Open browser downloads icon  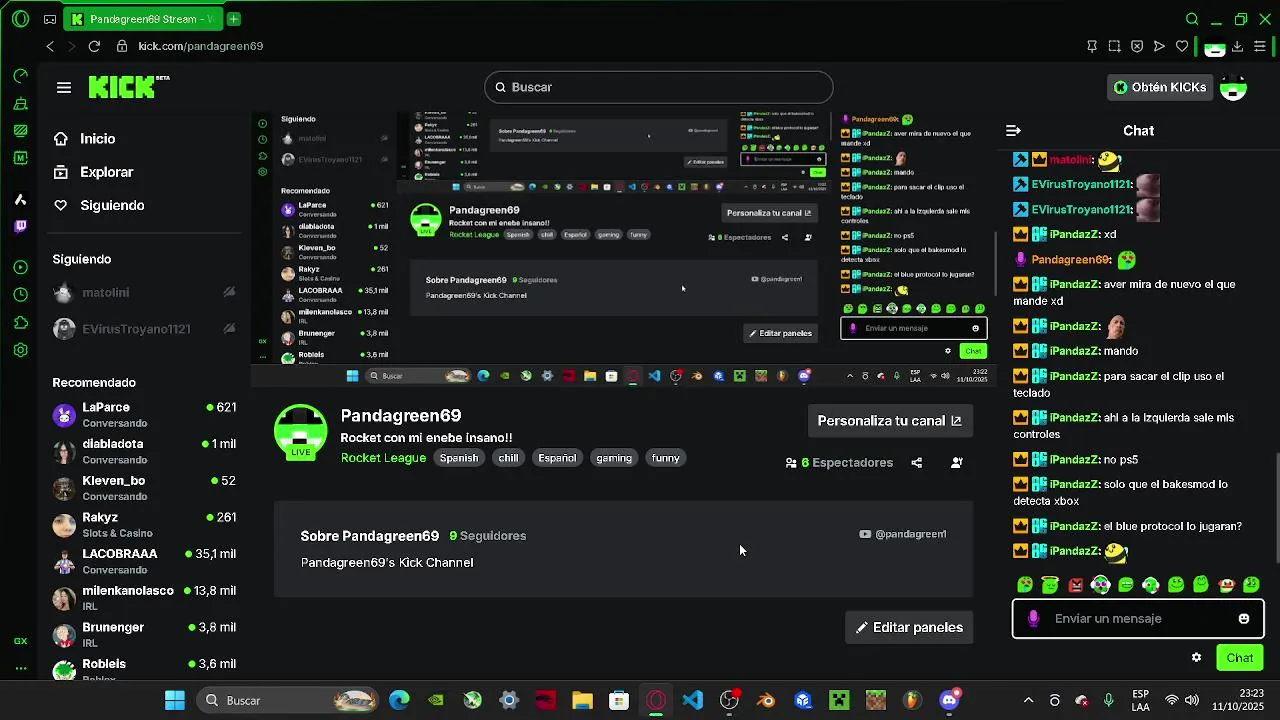pyautogui.click(x=1237, y=46)
